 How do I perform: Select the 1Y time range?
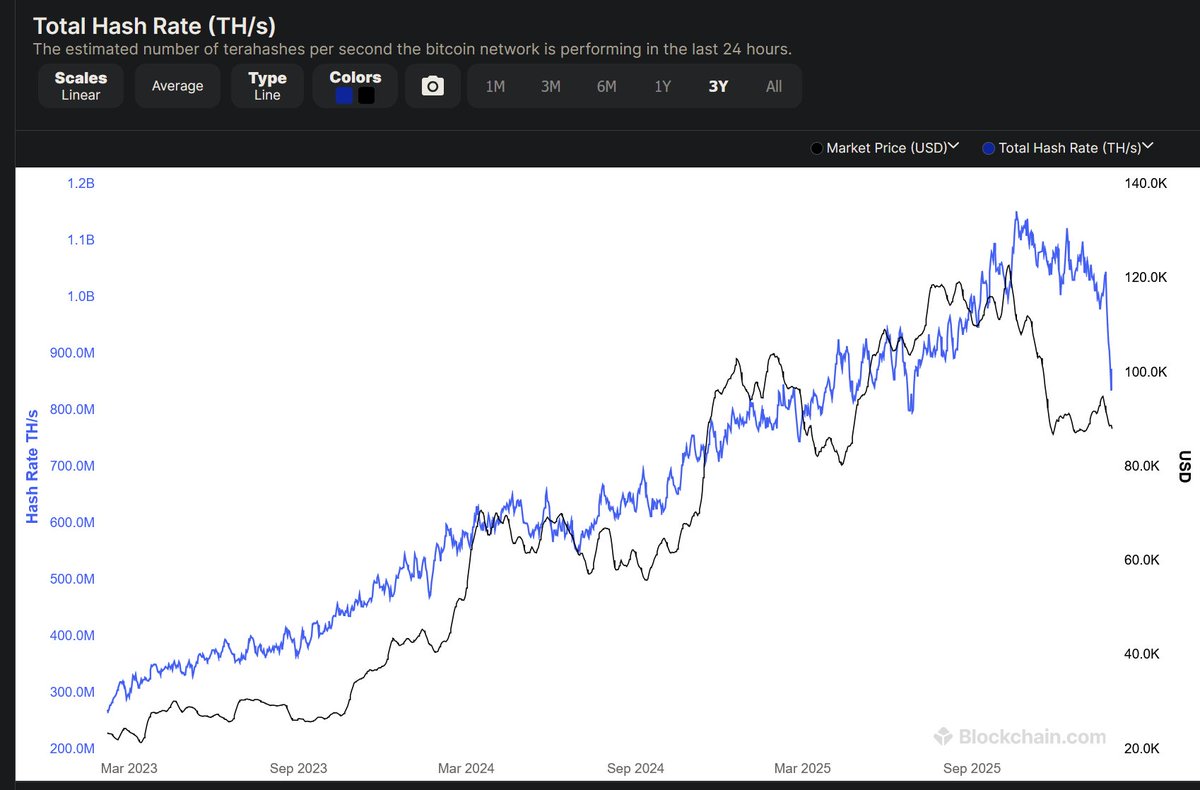pos(662,86)
